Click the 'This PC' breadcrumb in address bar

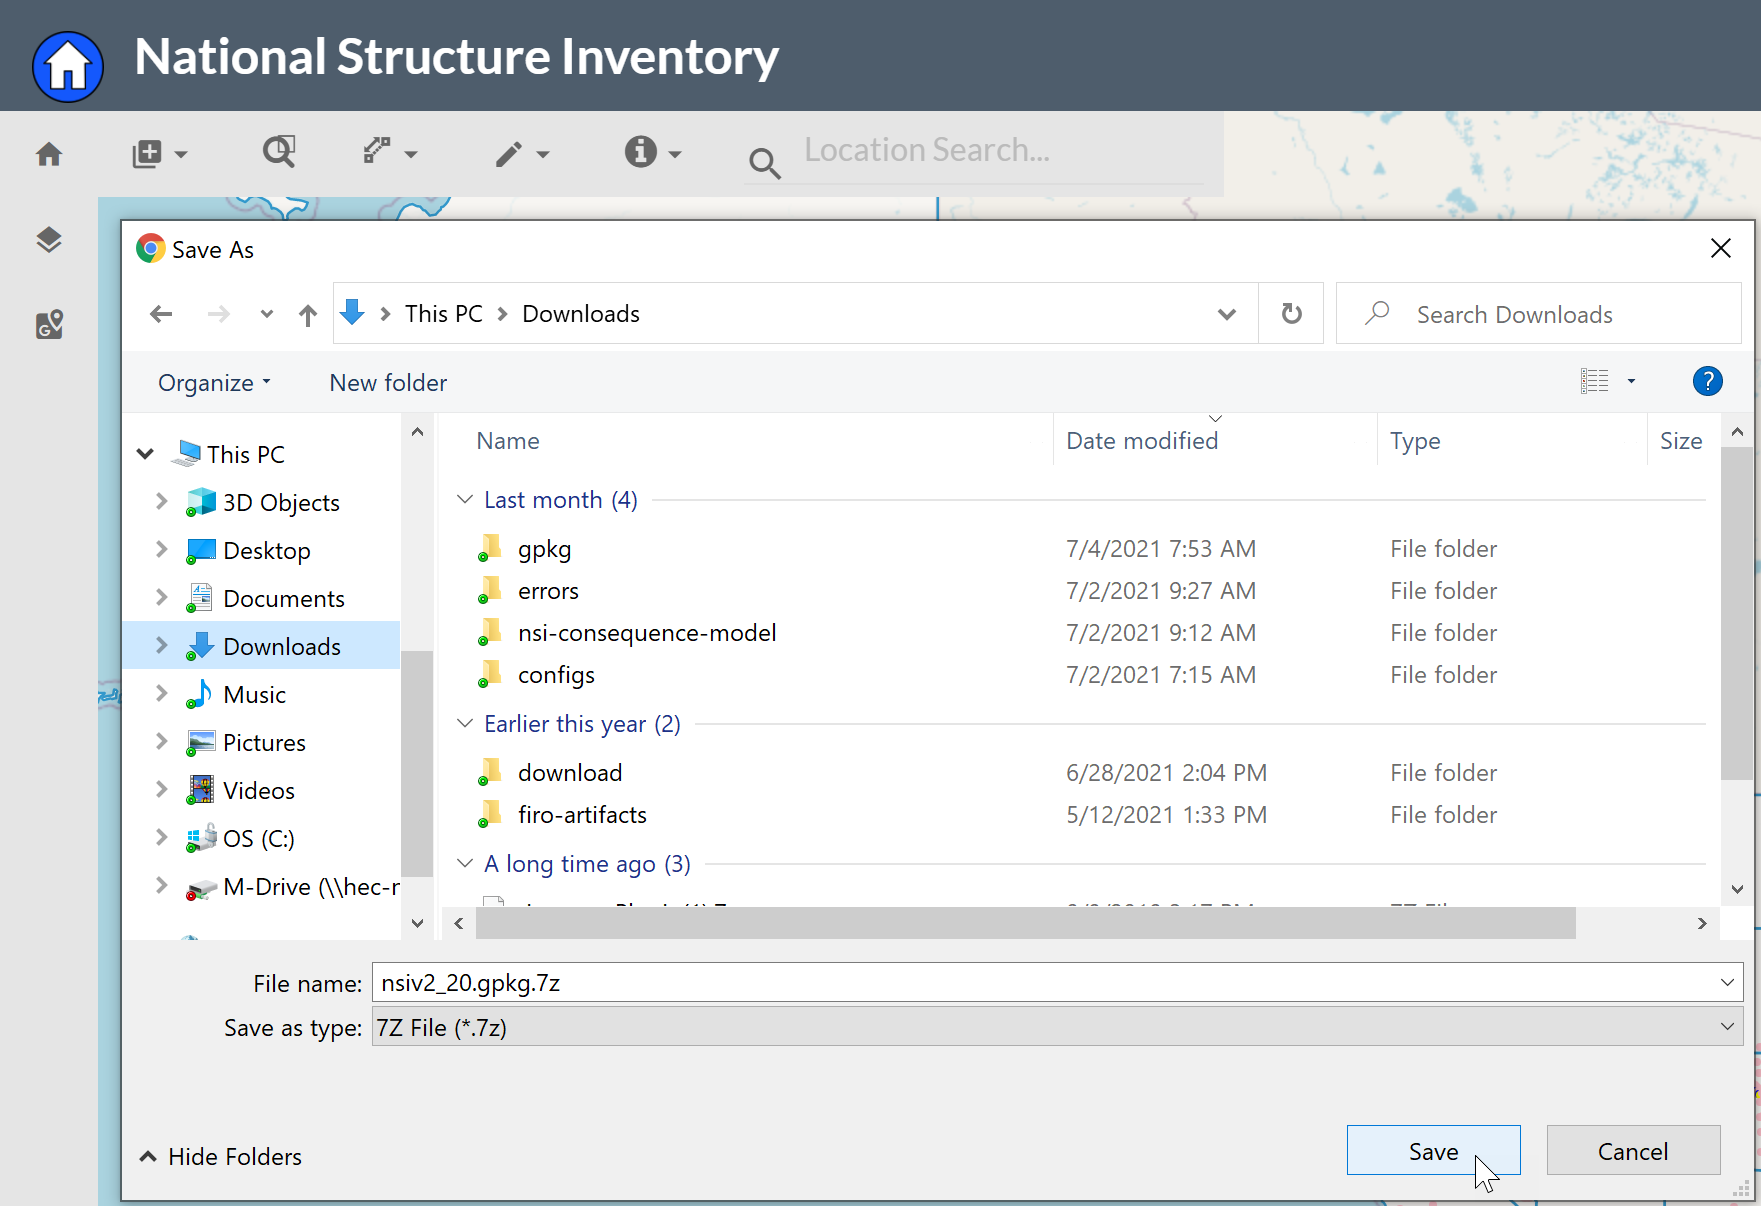(443, 314)
